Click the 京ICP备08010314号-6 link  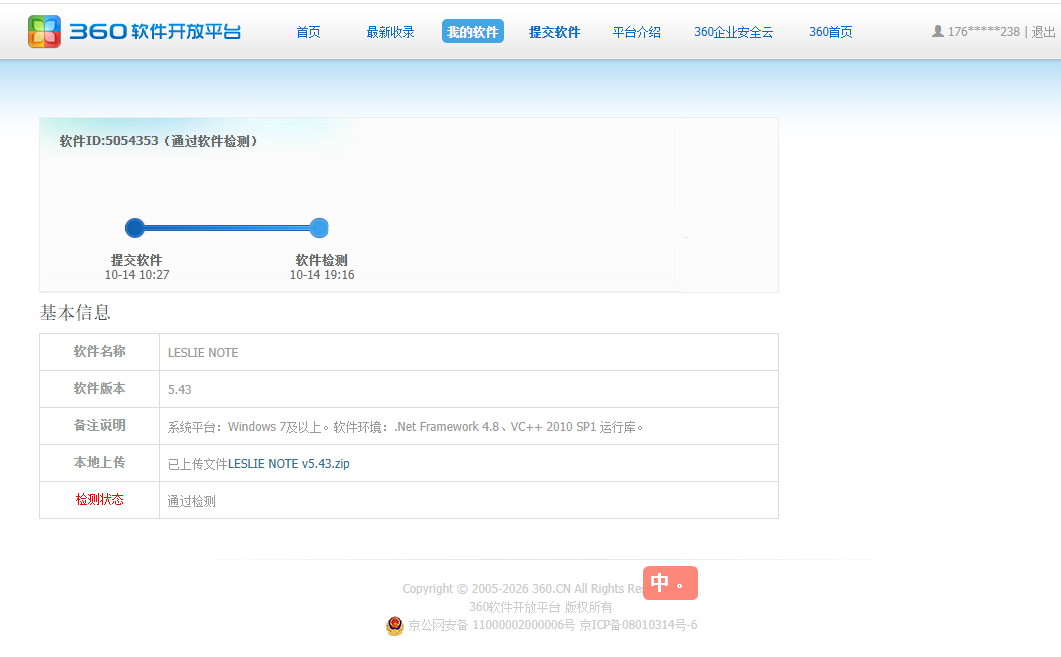point(638,625)
